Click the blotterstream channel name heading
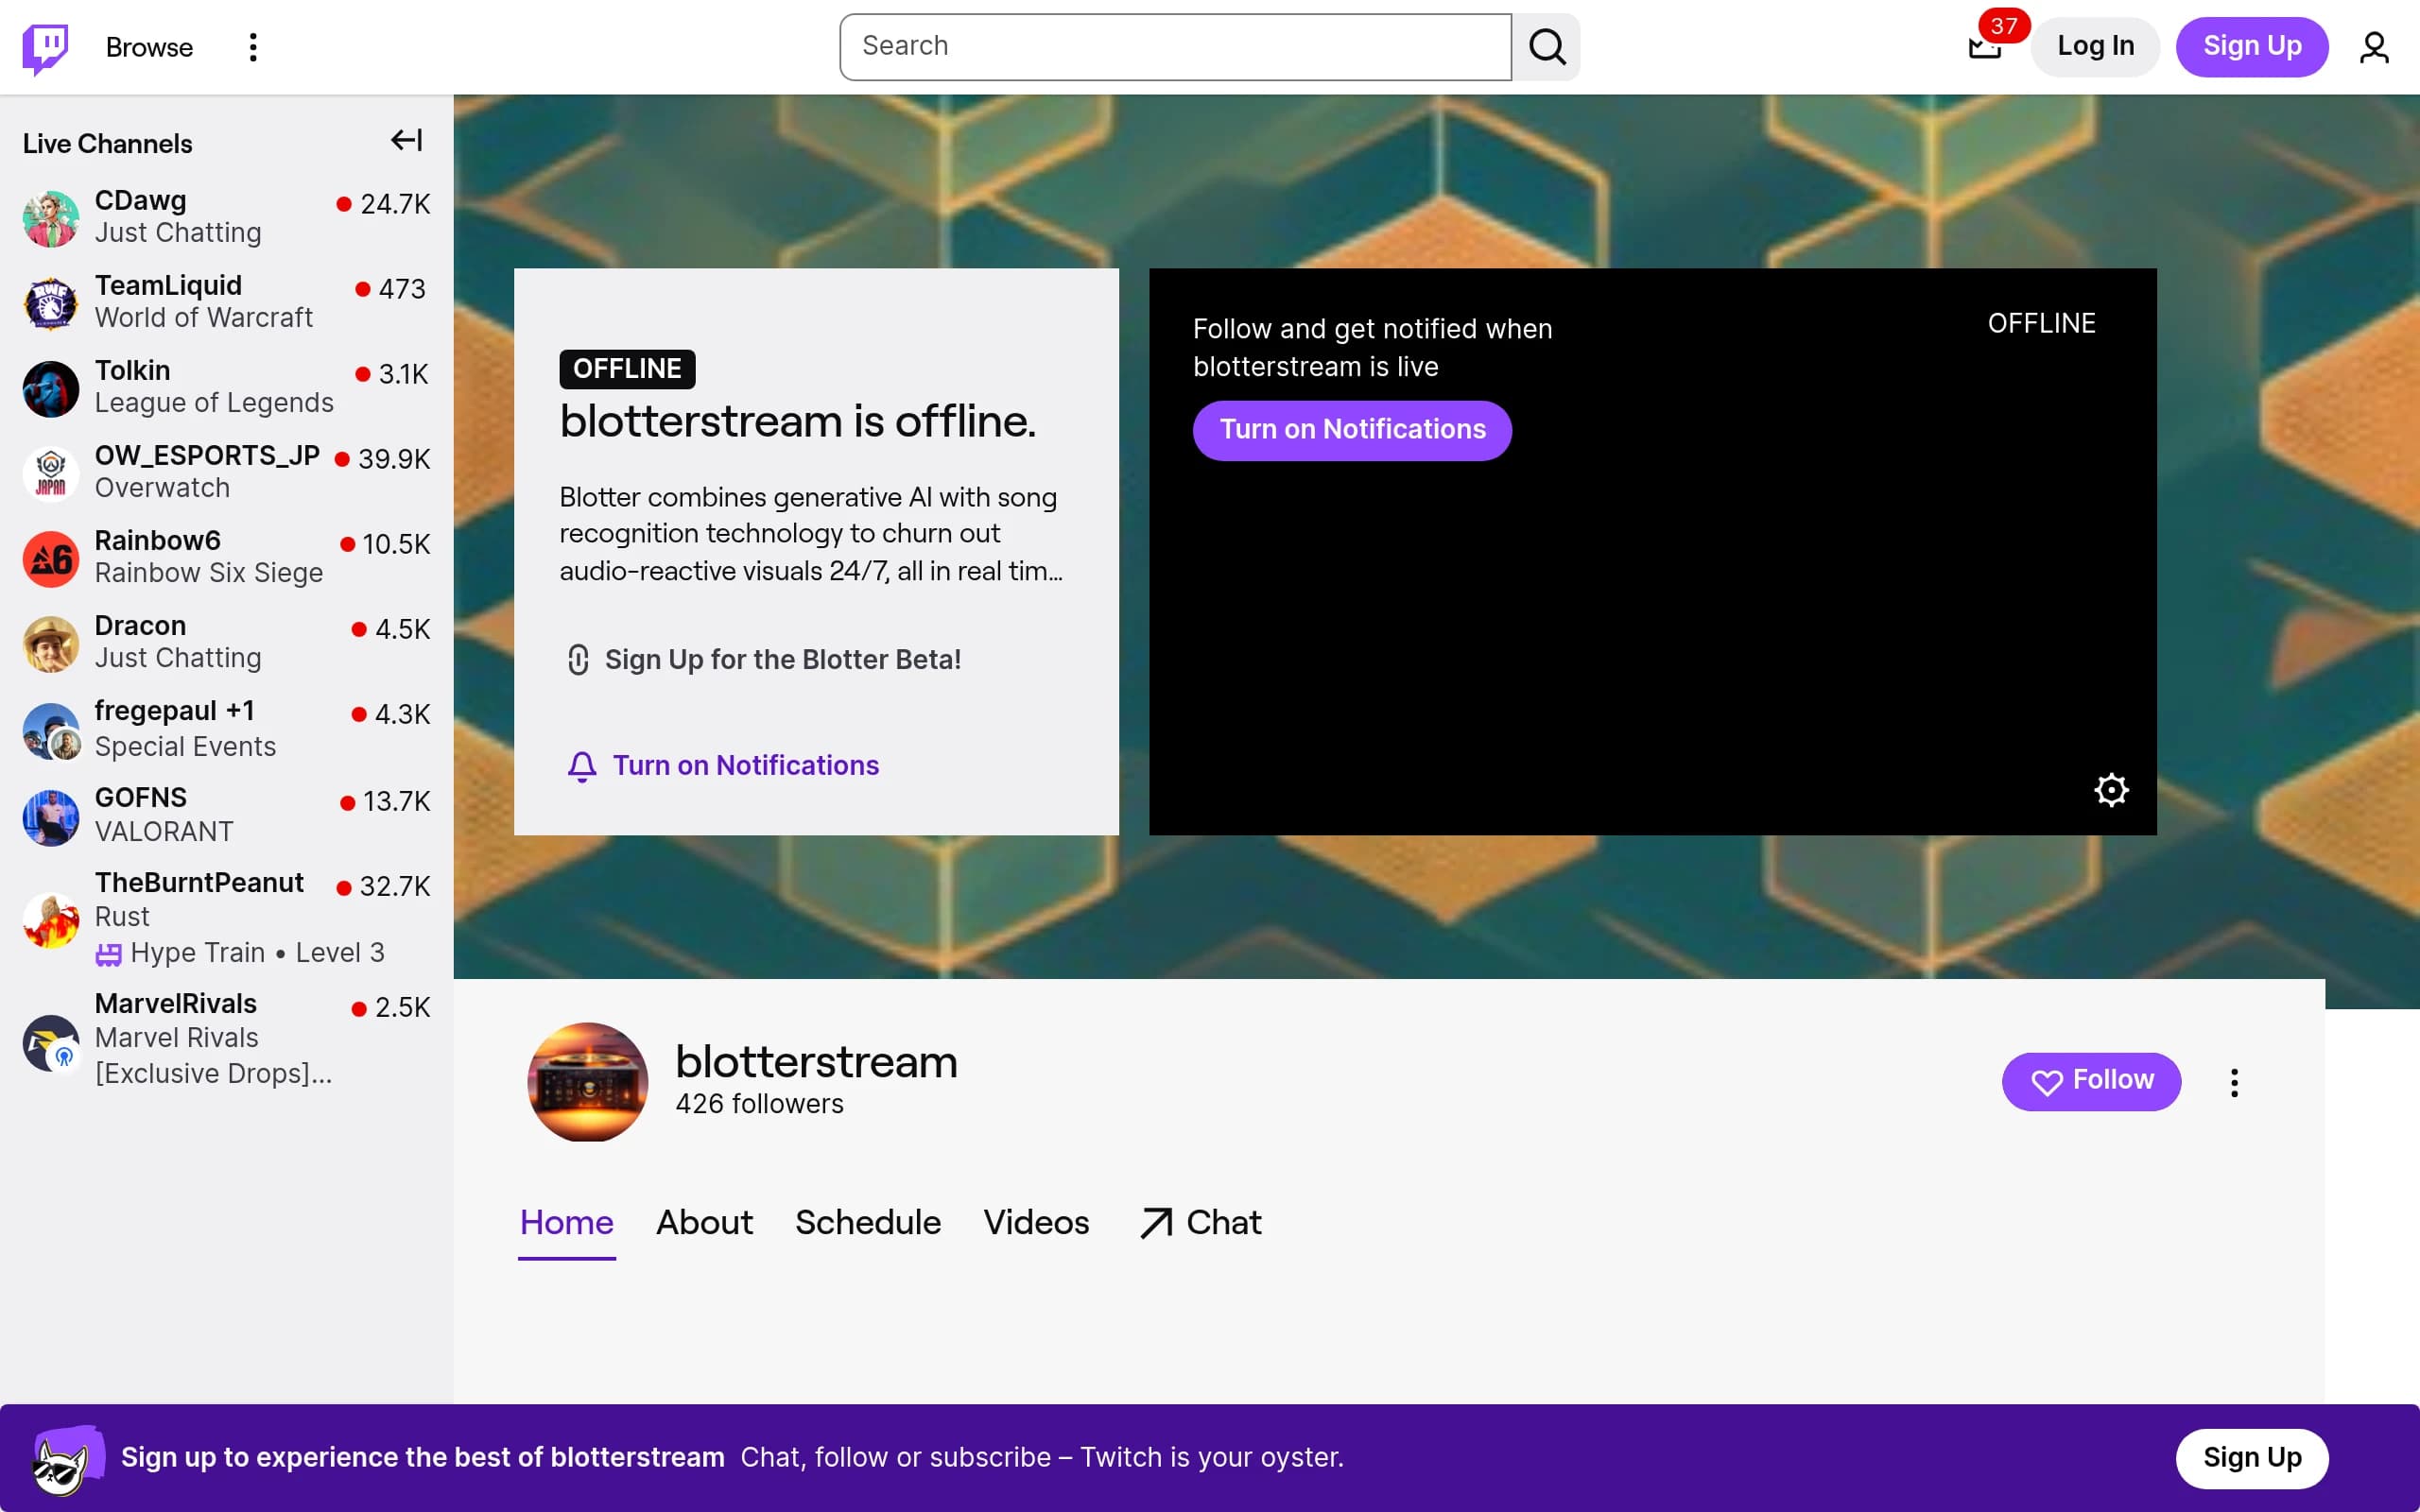 click(x=816, y=1062)
